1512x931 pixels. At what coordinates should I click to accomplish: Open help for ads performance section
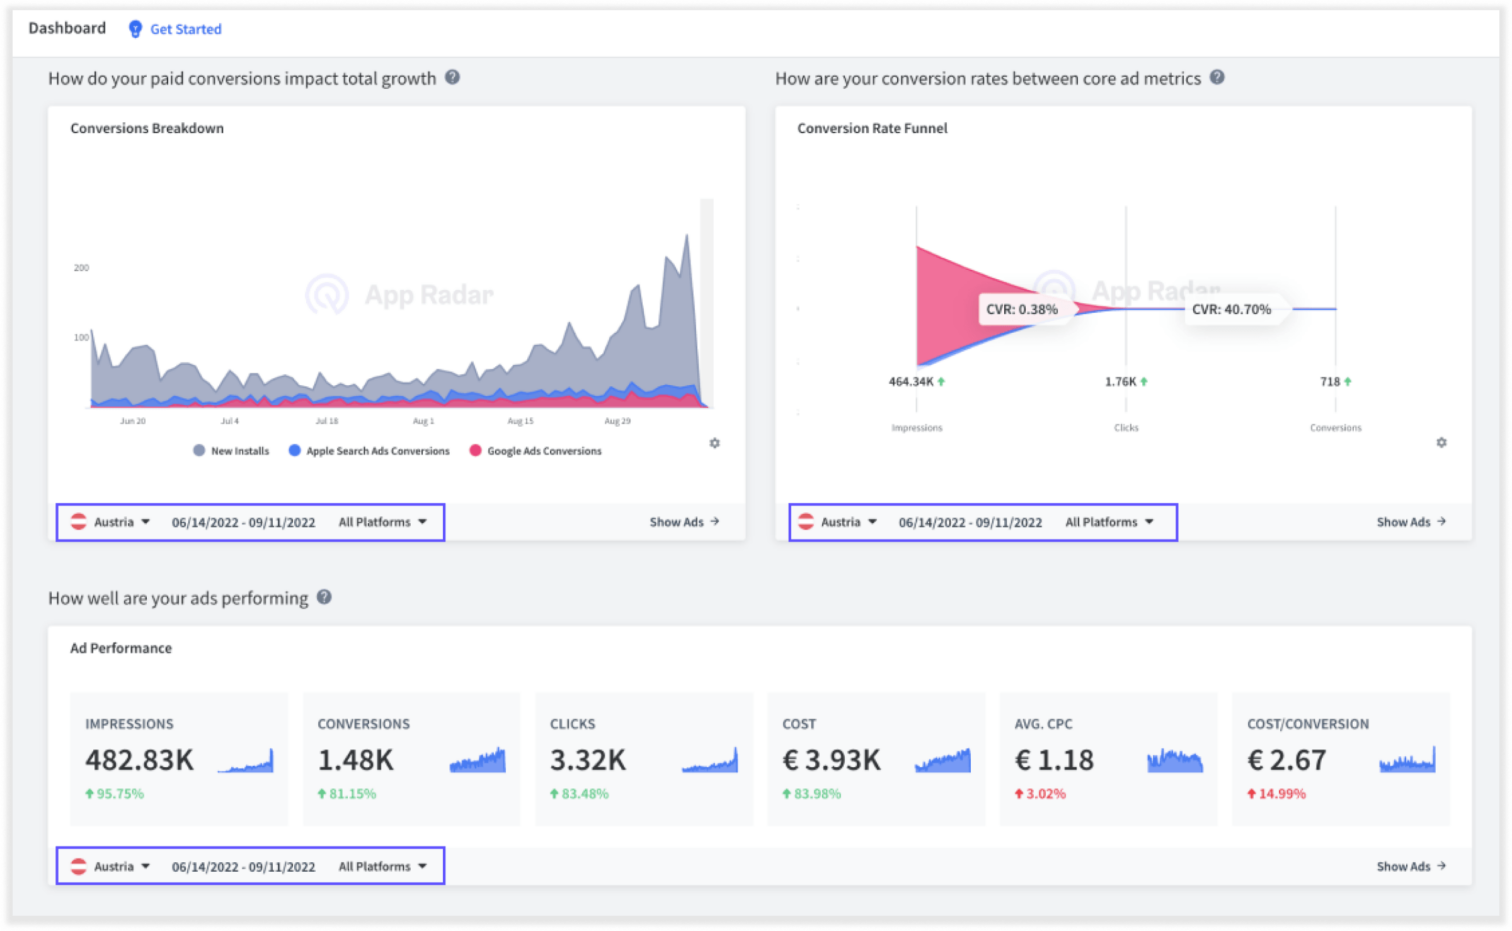point(323,597)
